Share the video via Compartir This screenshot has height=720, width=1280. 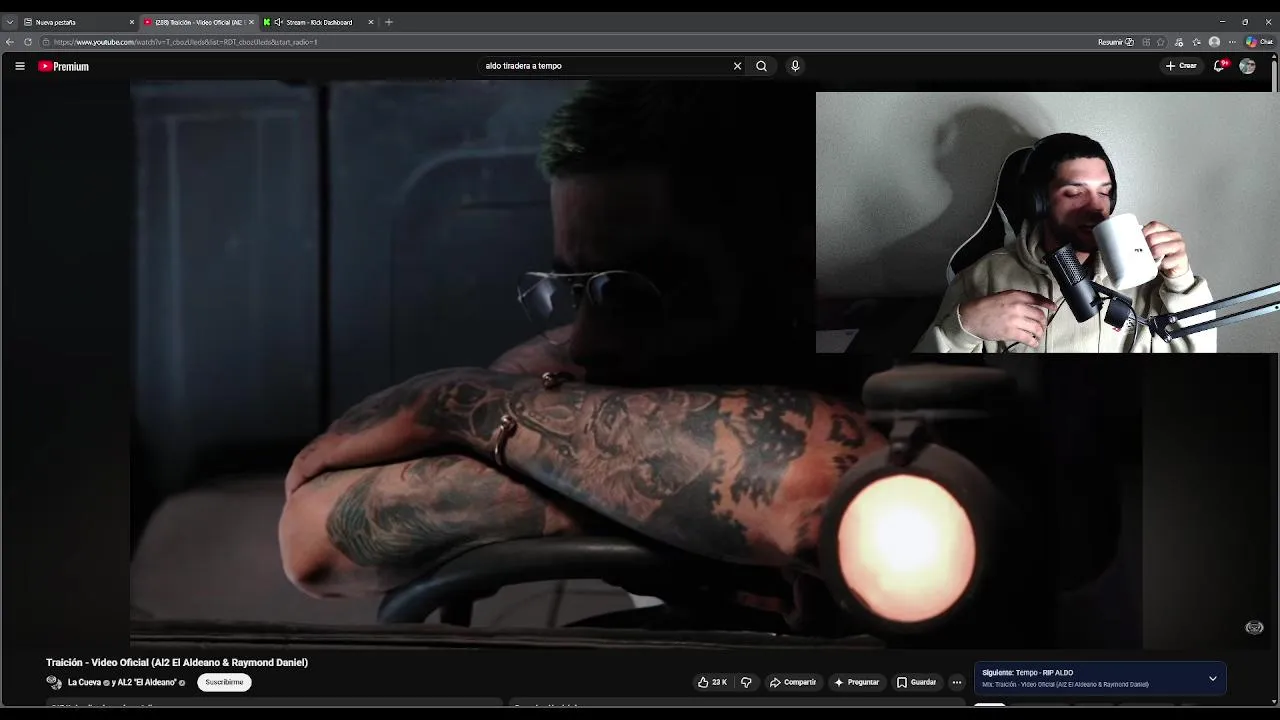pyautogui.click(x=793, y=682)
